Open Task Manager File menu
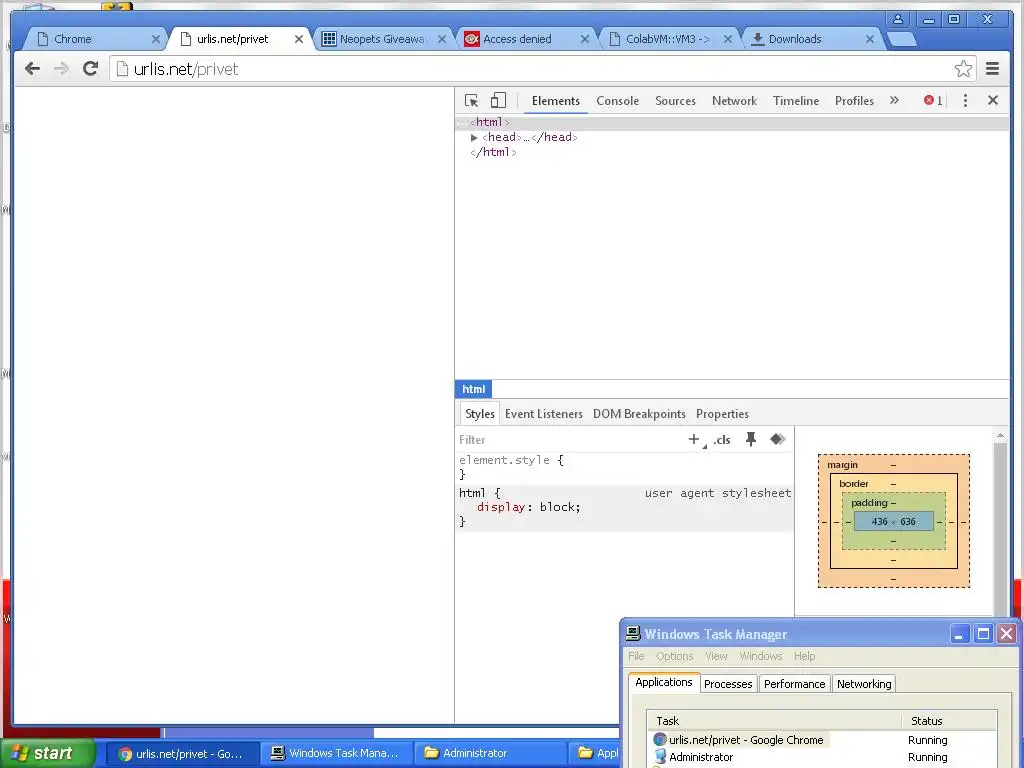 [x=635, y=656]
